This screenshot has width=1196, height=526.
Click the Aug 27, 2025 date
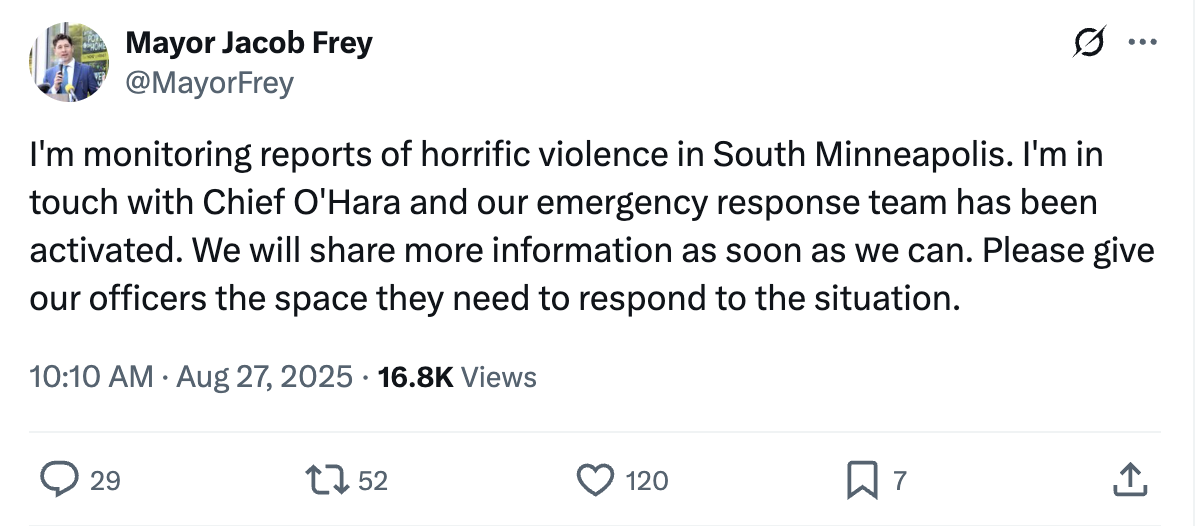click(x=264, y=377)
